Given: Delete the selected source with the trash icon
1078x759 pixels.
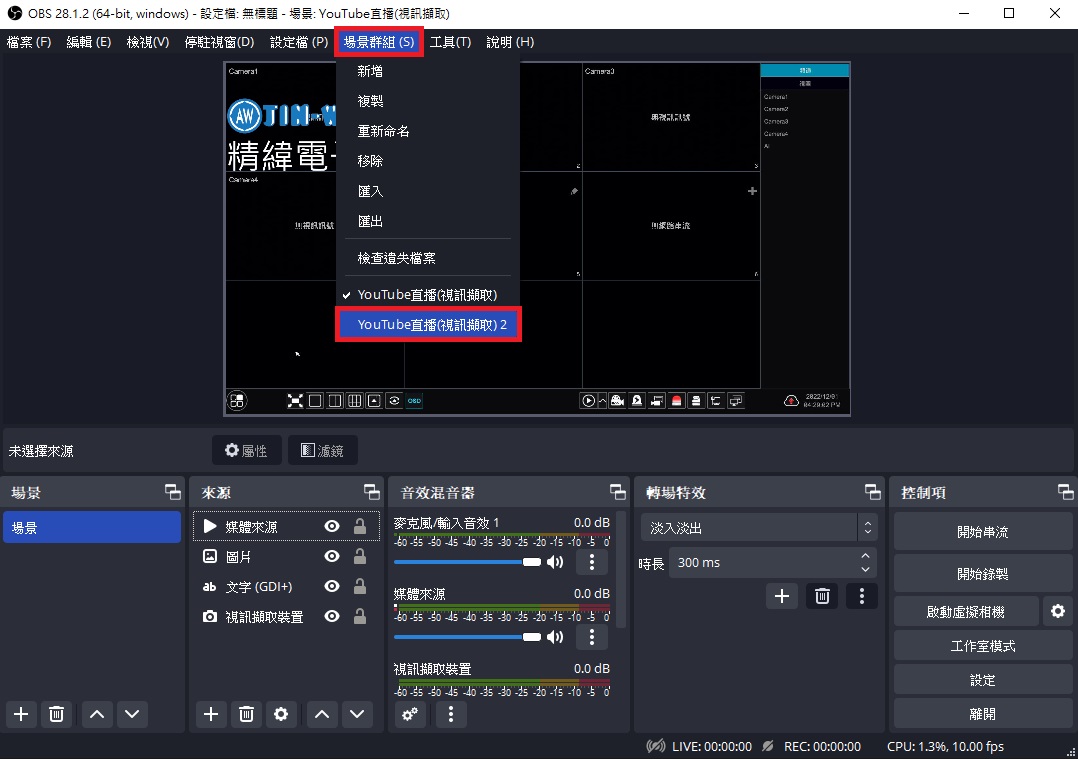Looking at the screenshot, I should tap(246, 714).
